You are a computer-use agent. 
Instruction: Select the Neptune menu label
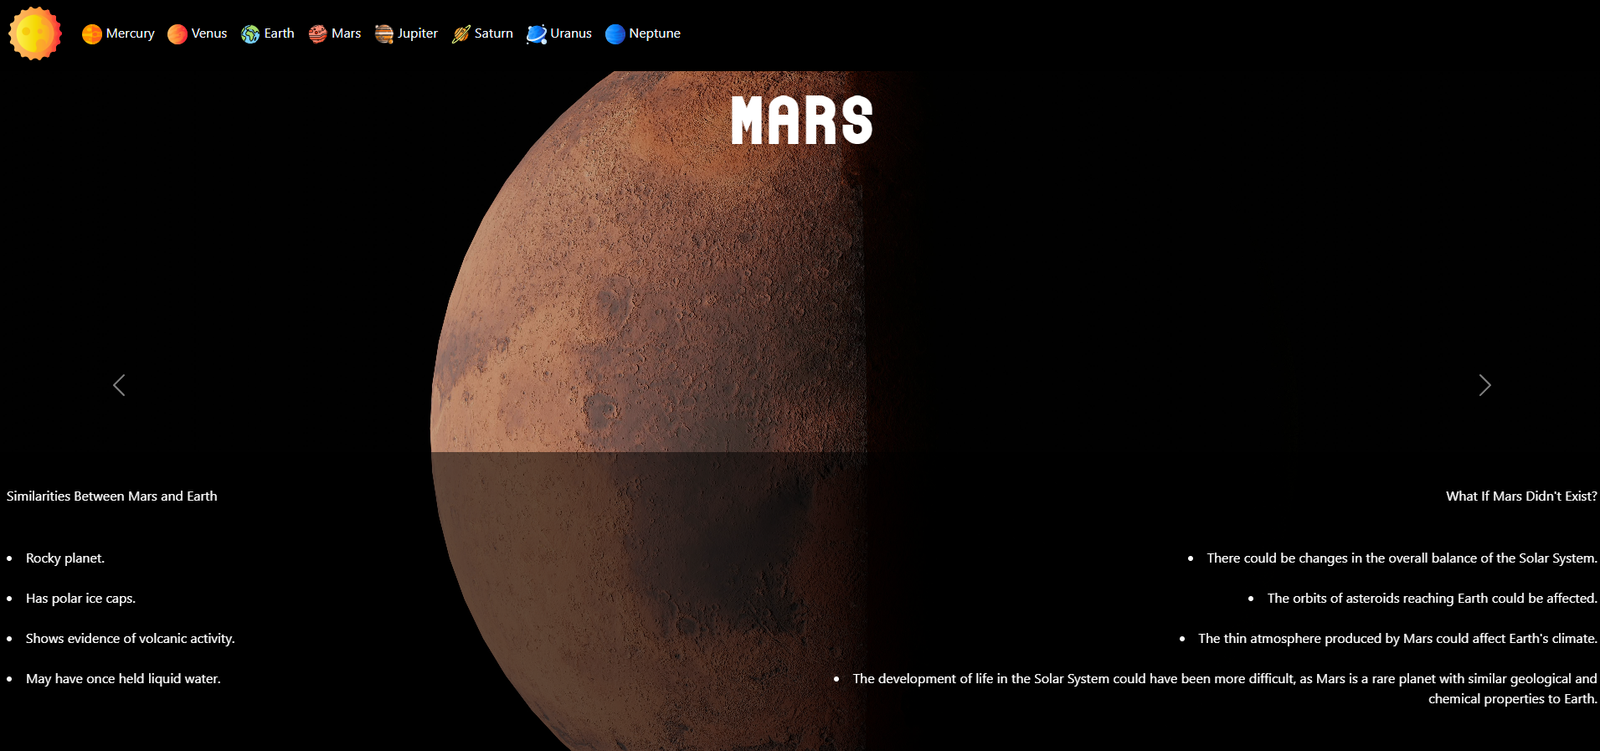(x=654, y=34)
